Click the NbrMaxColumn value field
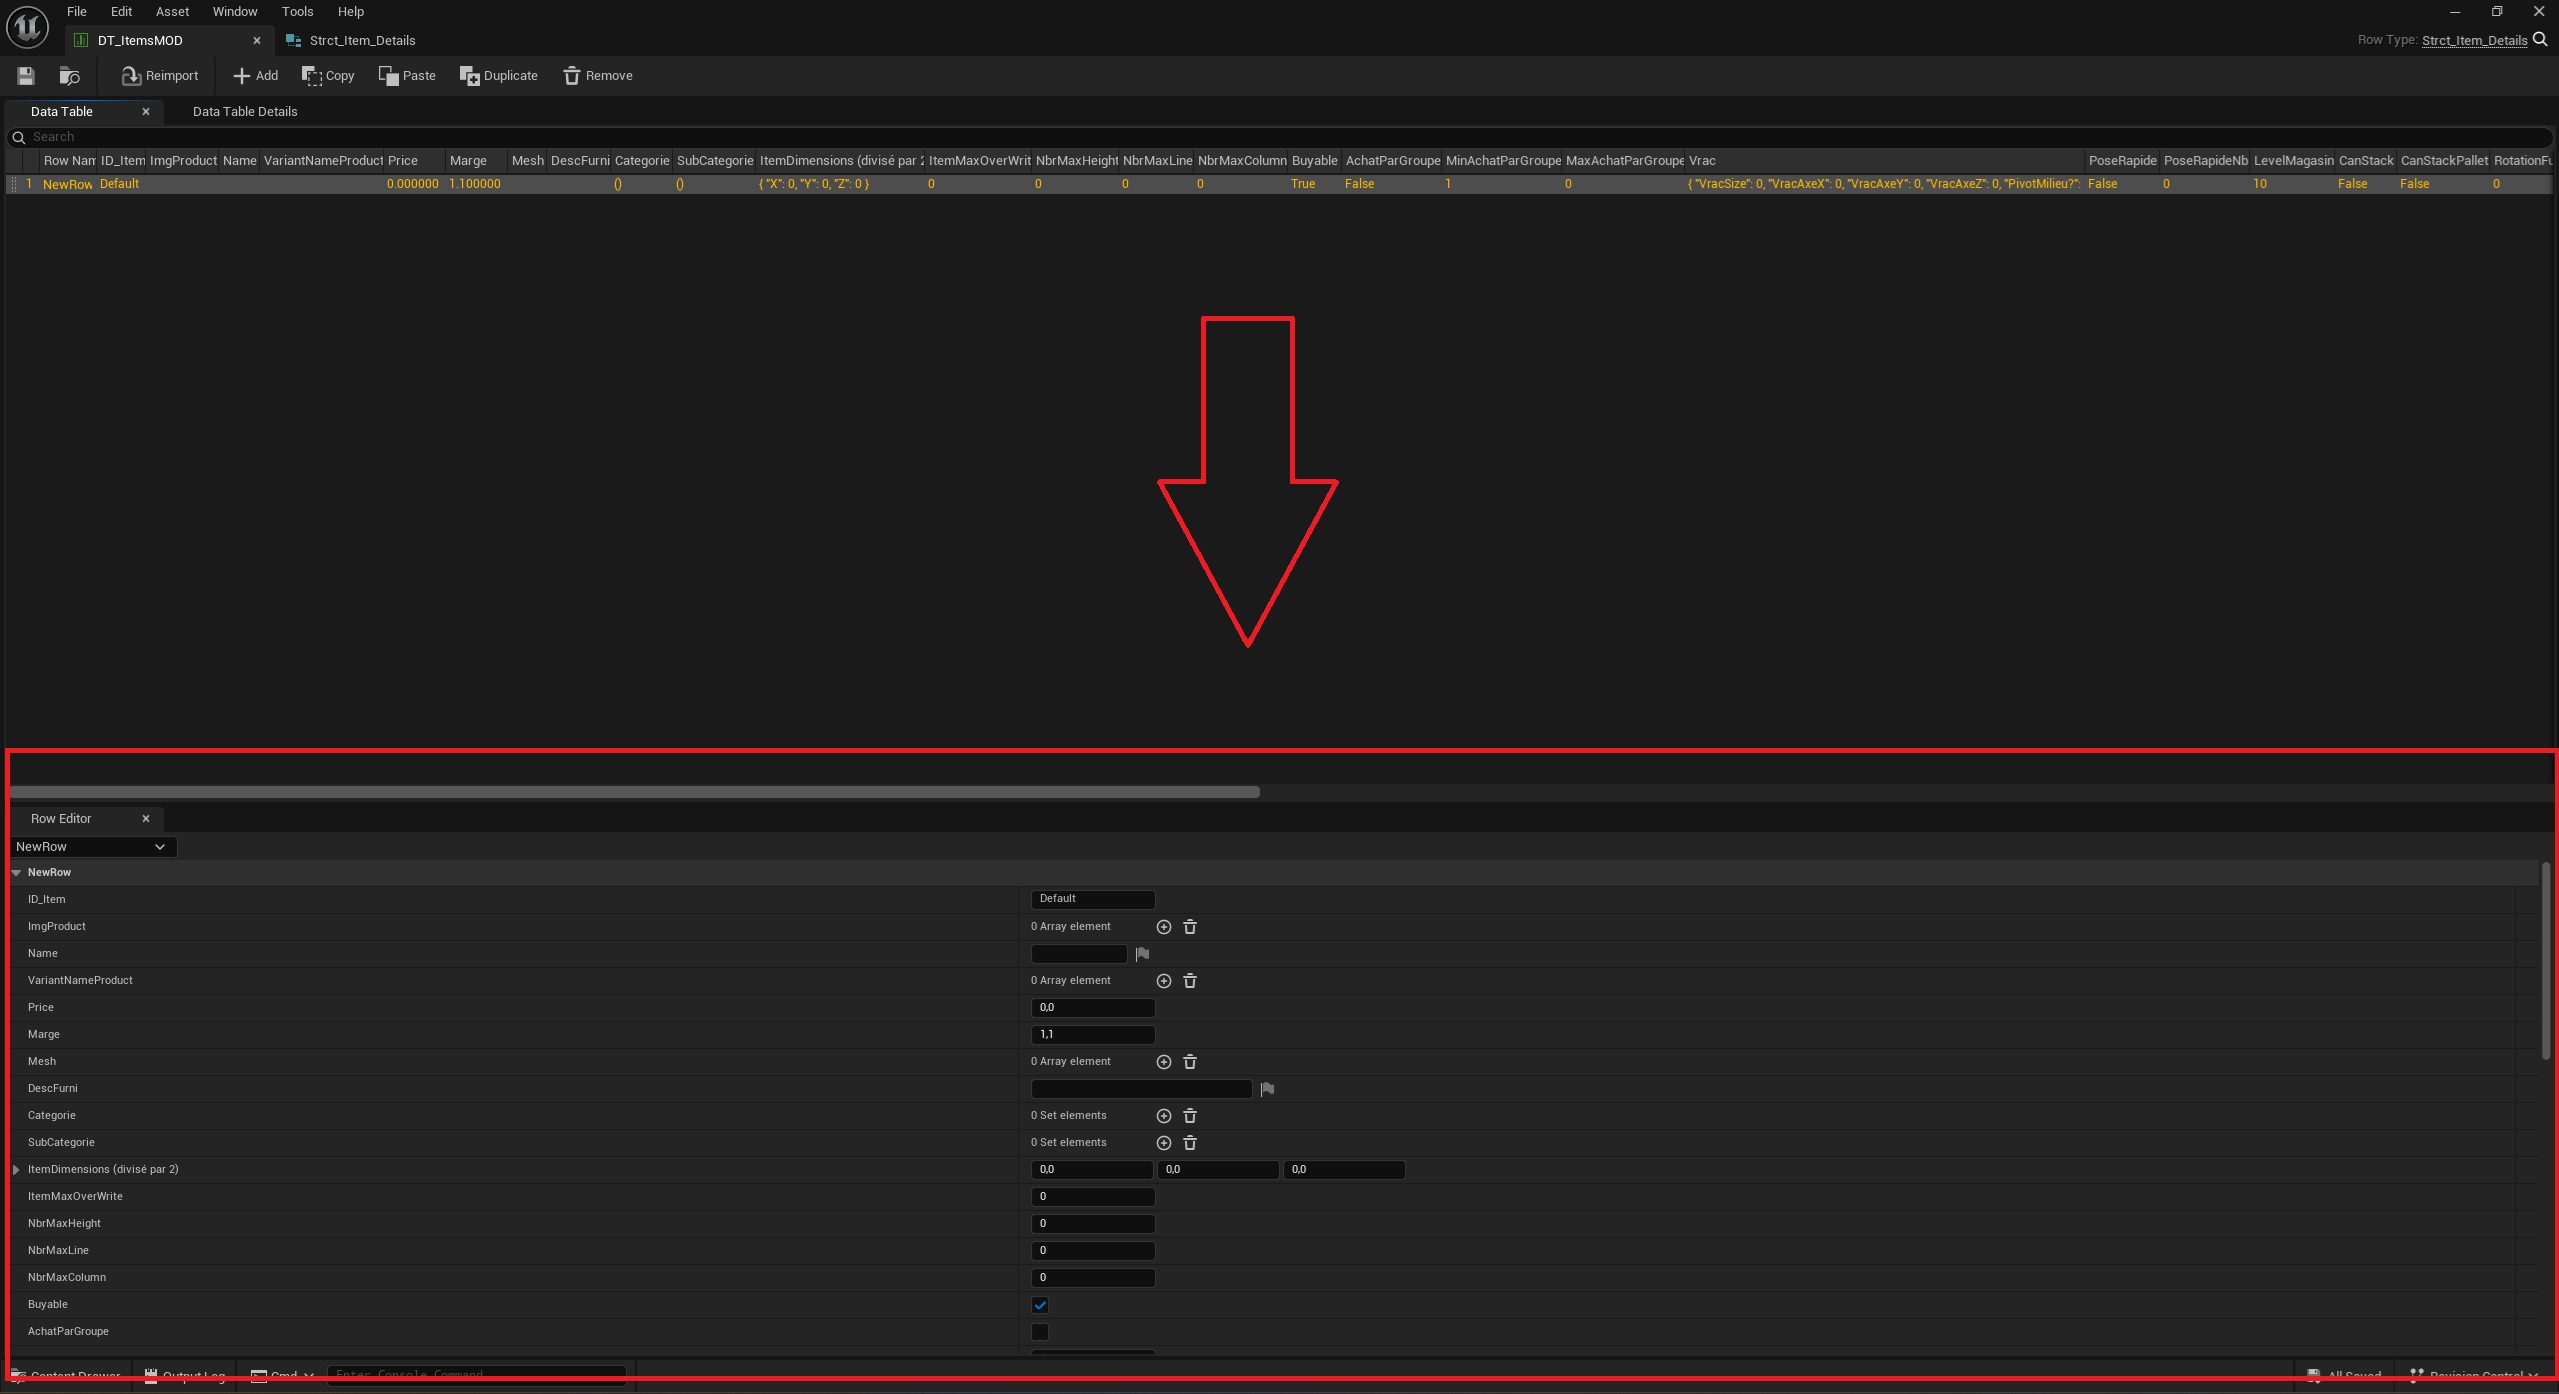Screen dimensions: 2559x1394 1093,1278
